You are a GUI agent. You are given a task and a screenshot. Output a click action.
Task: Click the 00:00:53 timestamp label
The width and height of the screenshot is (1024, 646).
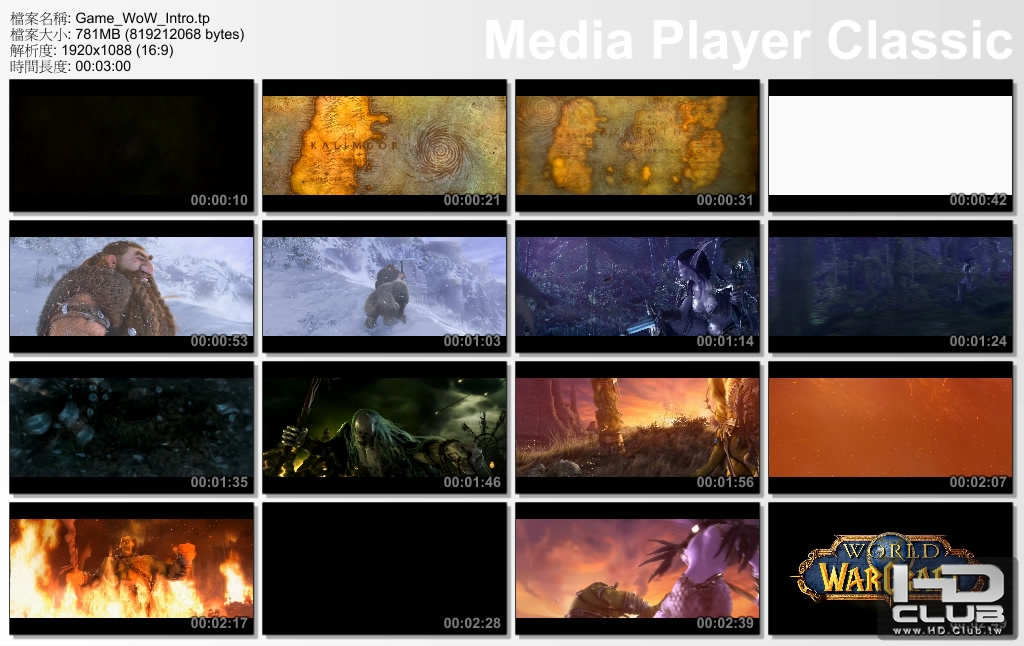point(219,341)
